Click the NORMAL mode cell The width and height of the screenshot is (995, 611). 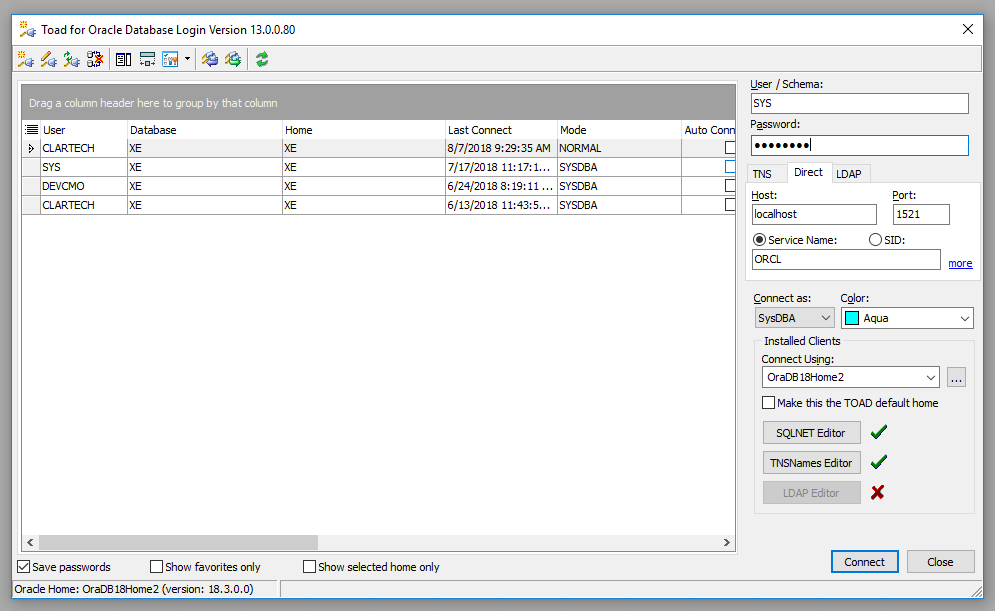pyautogui.click(x=619, y=148)
